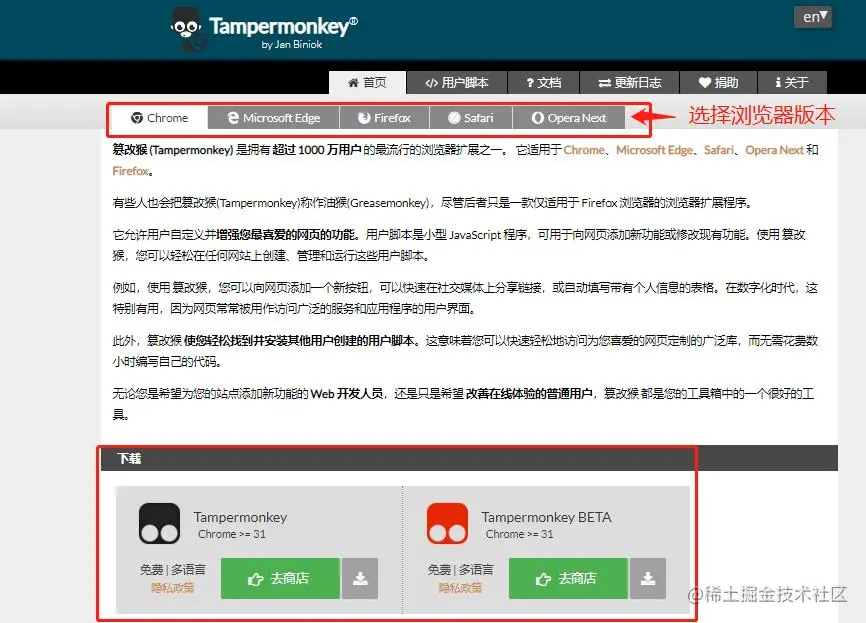Follow the orange Firefox link in the intro

pyautogui.click(x=130, y=171)
